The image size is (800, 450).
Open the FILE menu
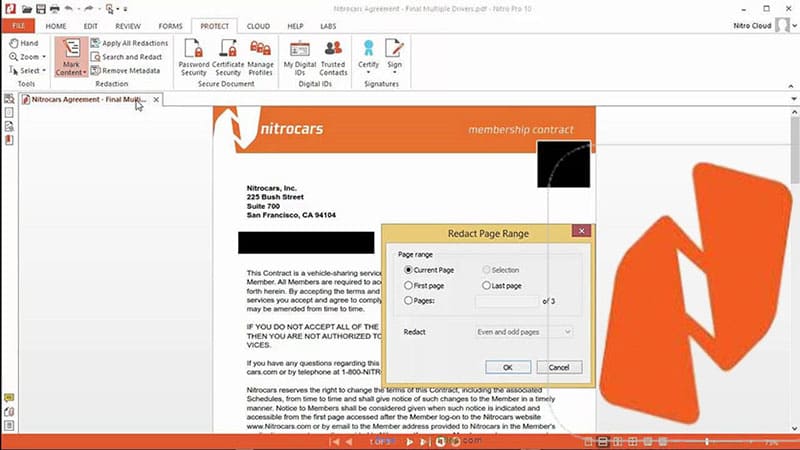click(18, 26)
